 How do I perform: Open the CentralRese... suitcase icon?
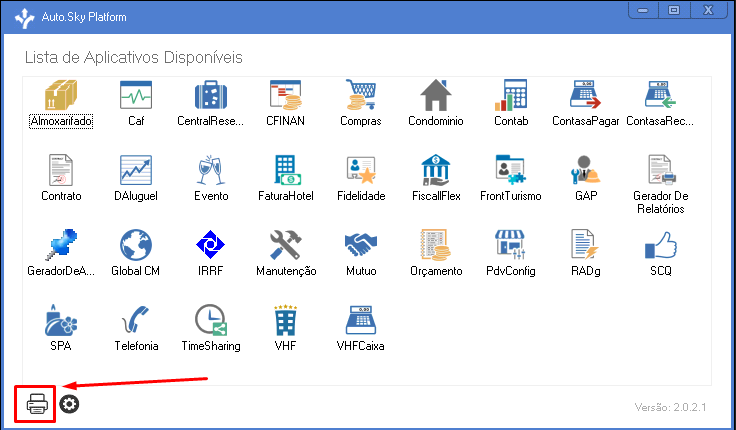(x=211, y=95)
